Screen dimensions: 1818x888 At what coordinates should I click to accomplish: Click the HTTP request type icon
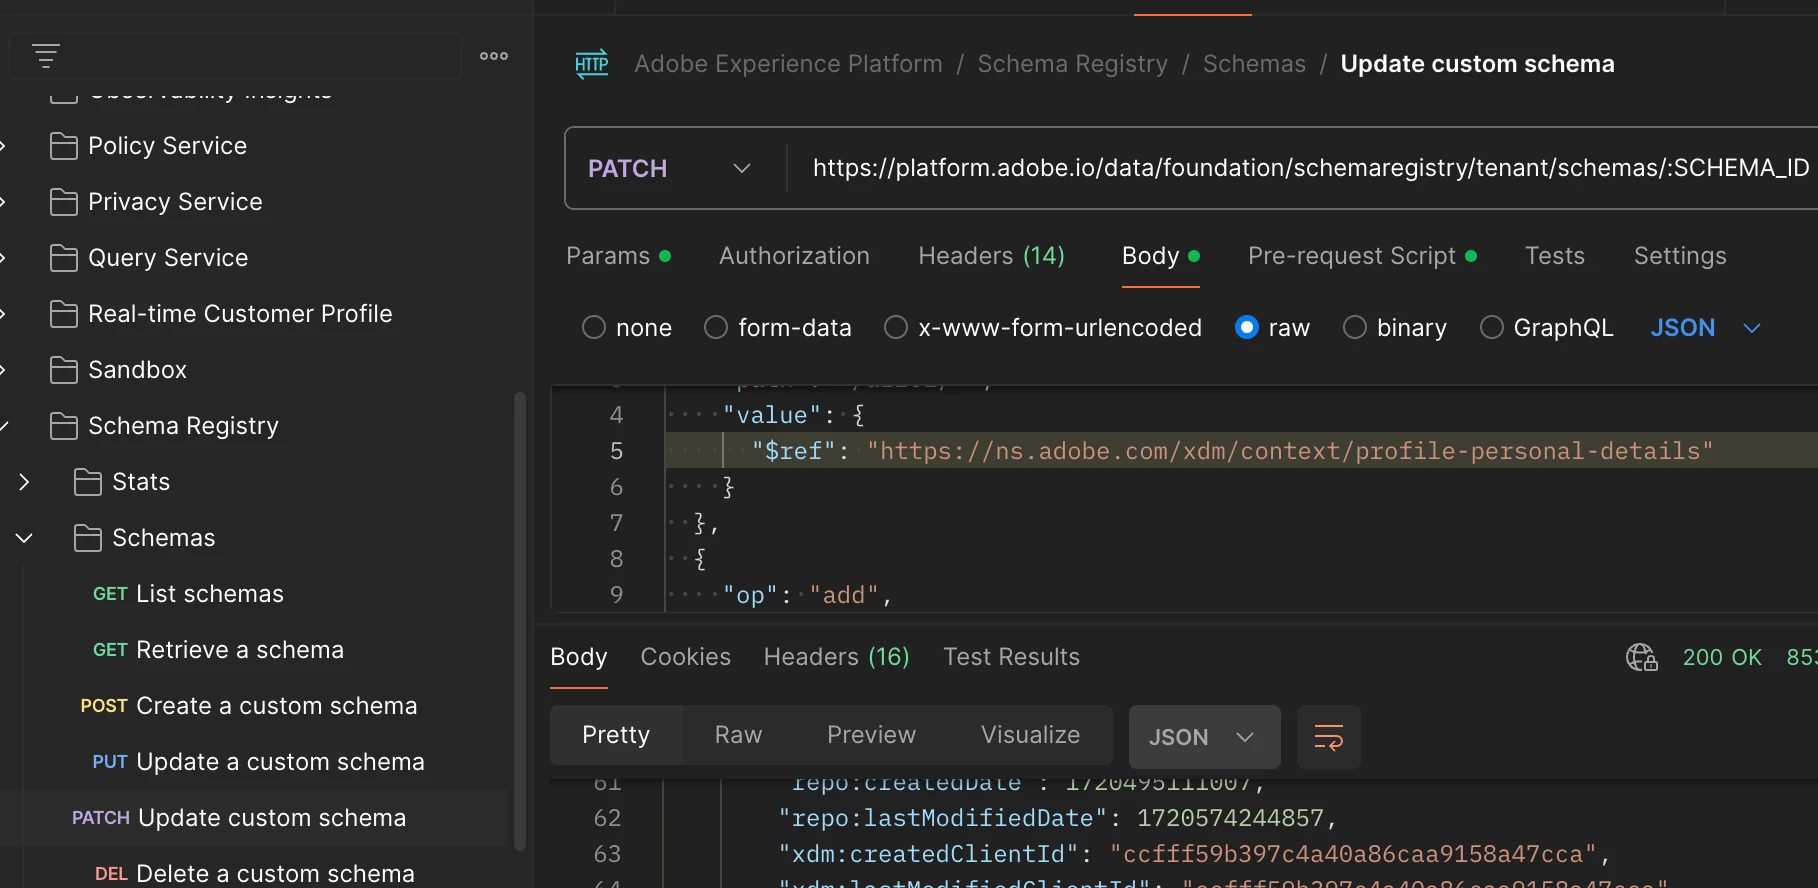[592, 64]
